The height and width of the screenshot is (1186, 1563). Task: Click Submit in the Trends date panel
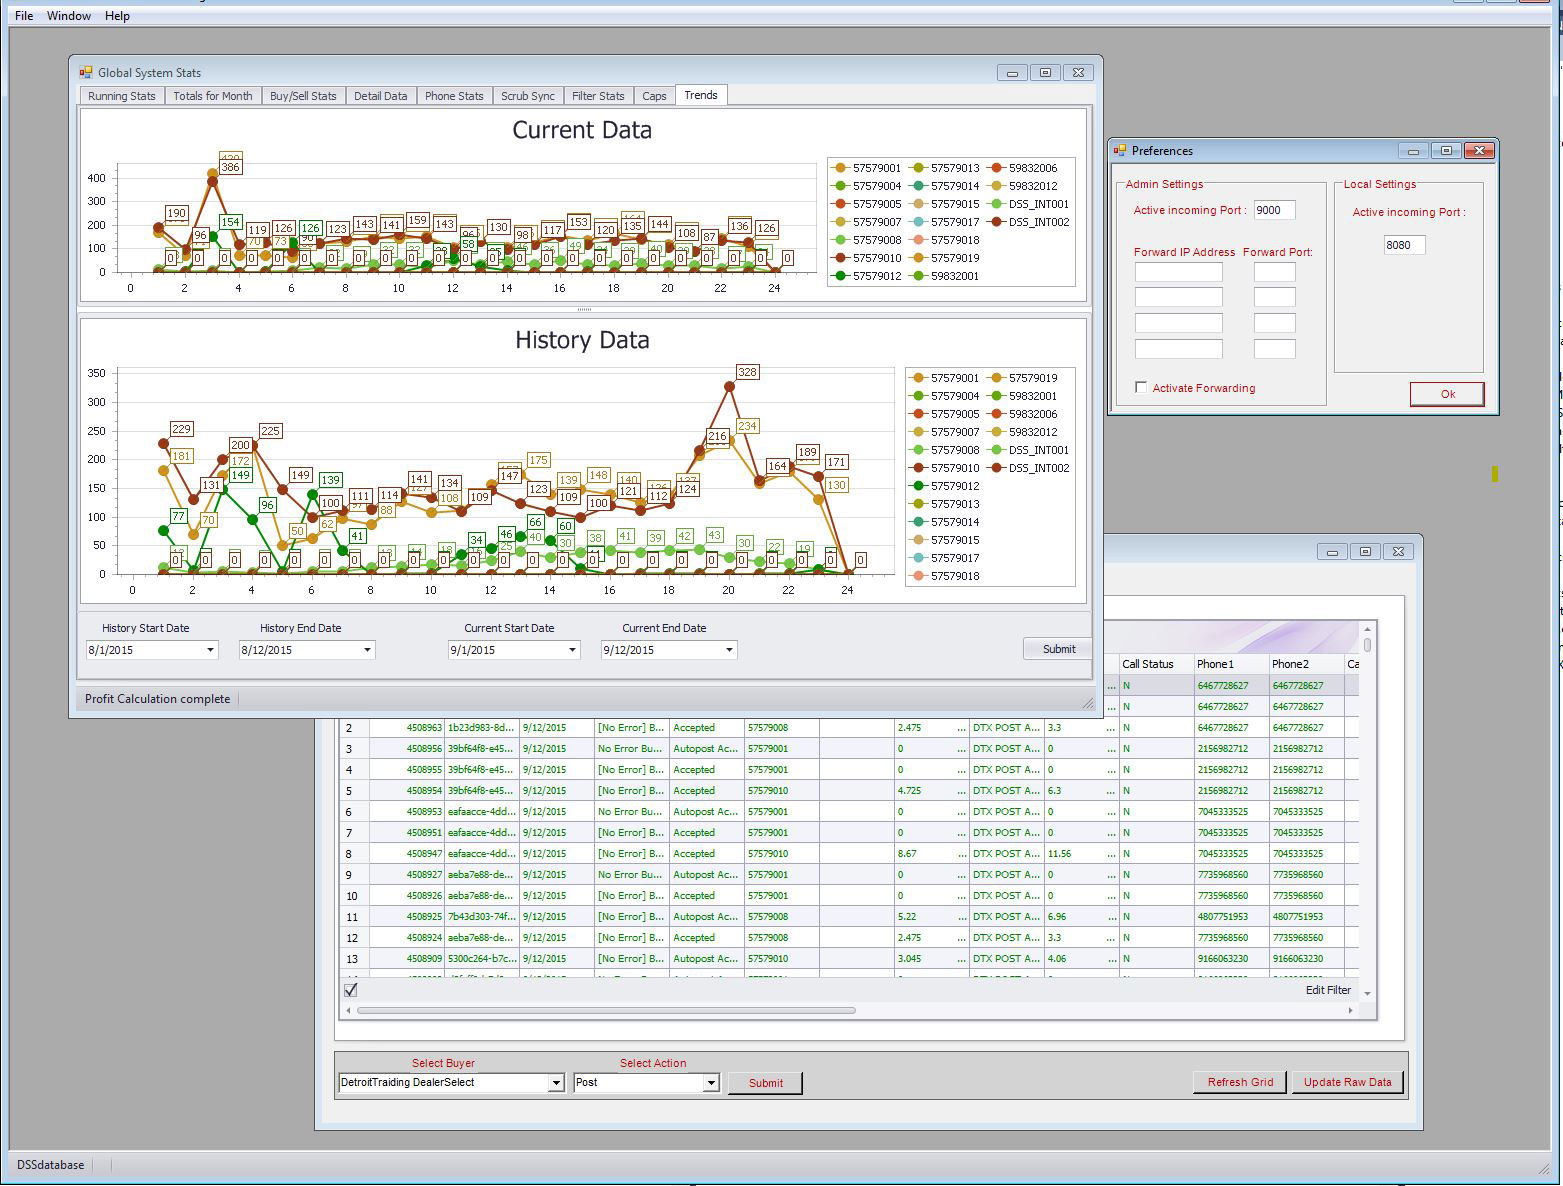[1058, 649]
